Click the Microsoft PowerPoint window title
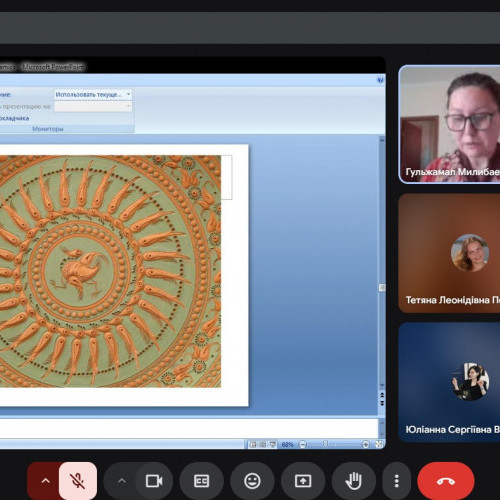The height and width of the screenshot is (500, 500). pyautogui.click(x=53, y=67)
